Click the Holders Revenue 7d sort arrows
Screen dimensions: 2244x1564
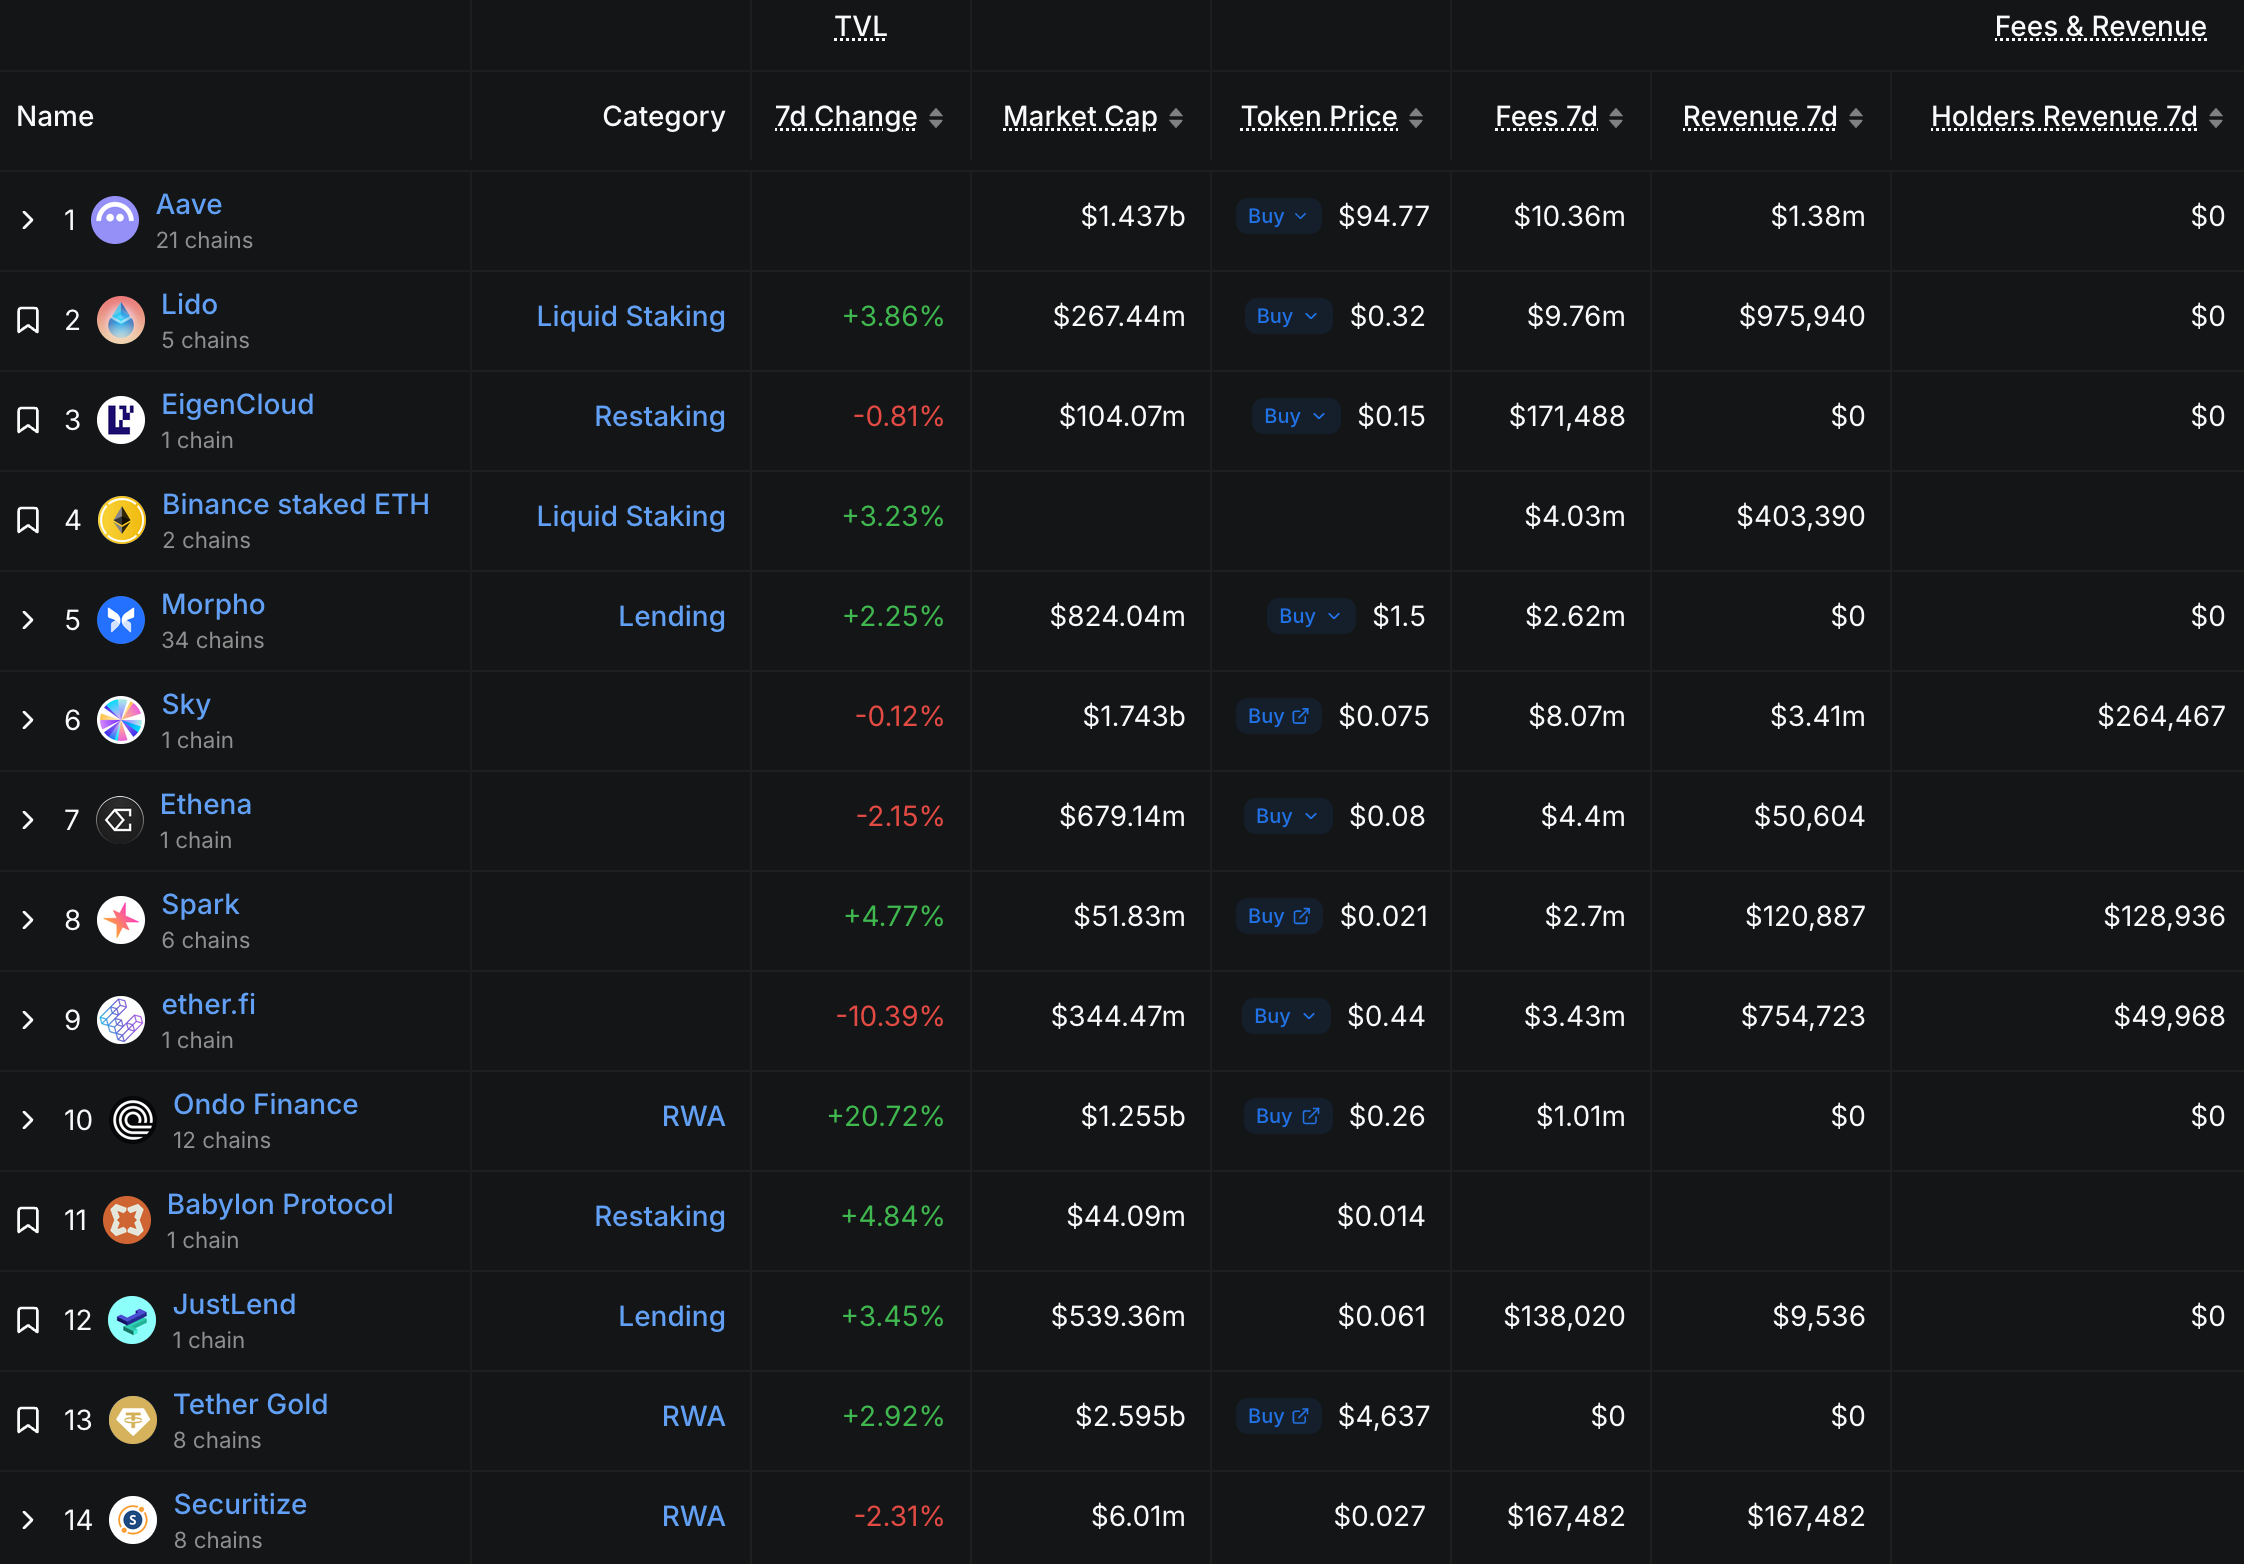2216,118
